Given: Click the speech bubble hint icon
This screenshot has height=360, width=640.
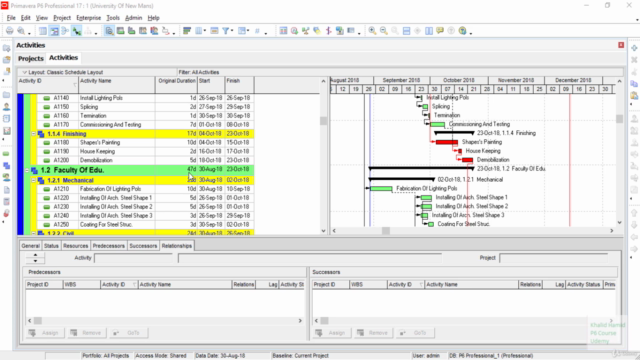Looking at the screenshot, I should tap(440, 31).
